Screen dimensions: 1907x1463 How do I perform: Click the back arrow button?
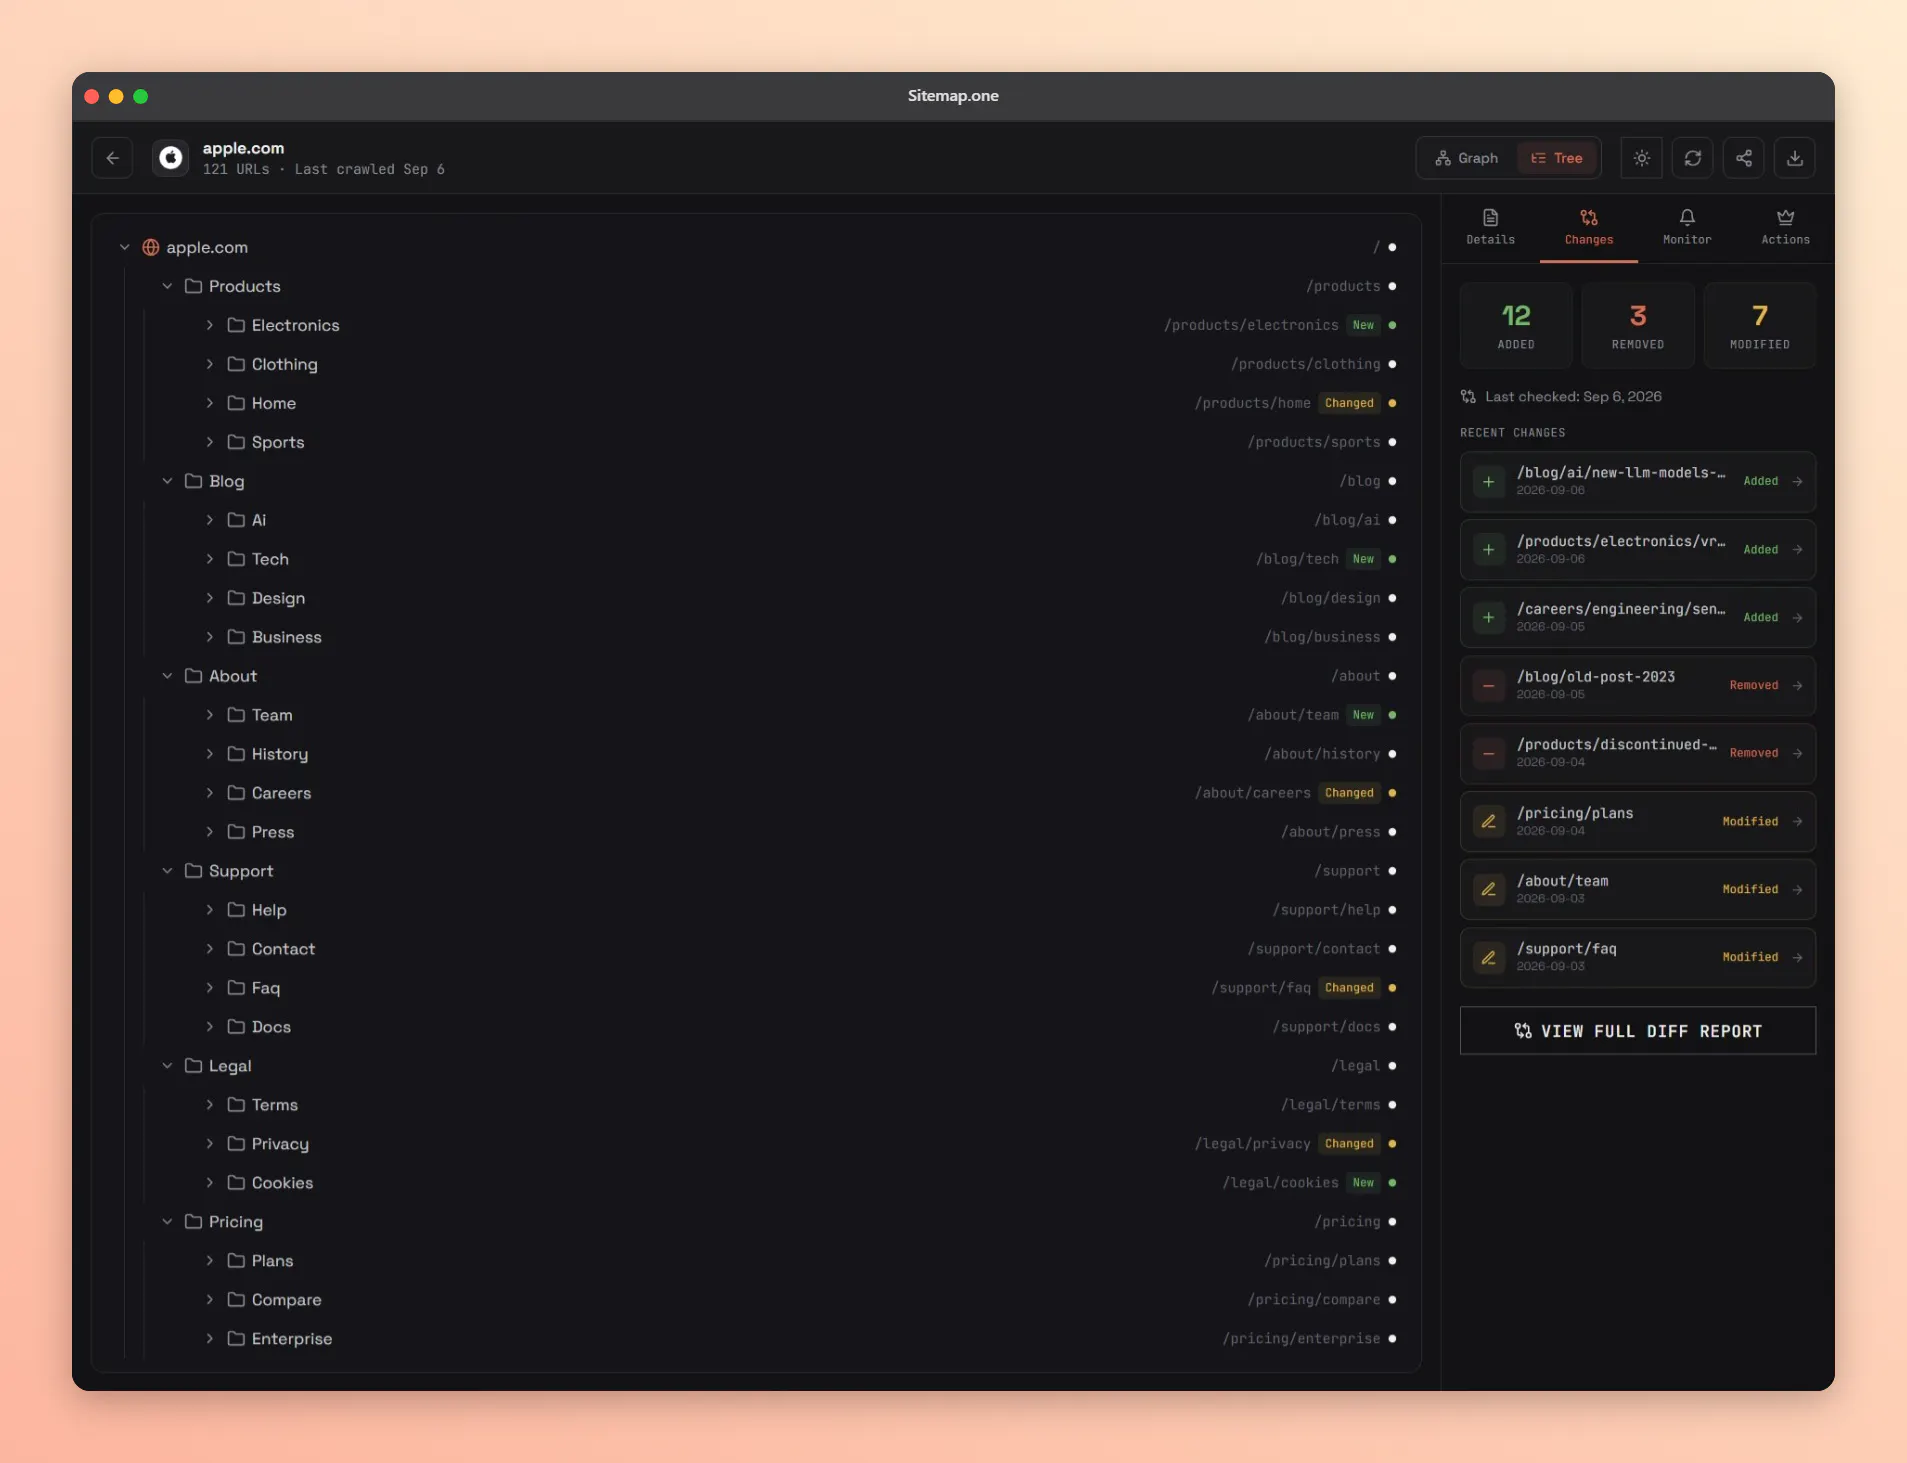(x=112, y=158)
